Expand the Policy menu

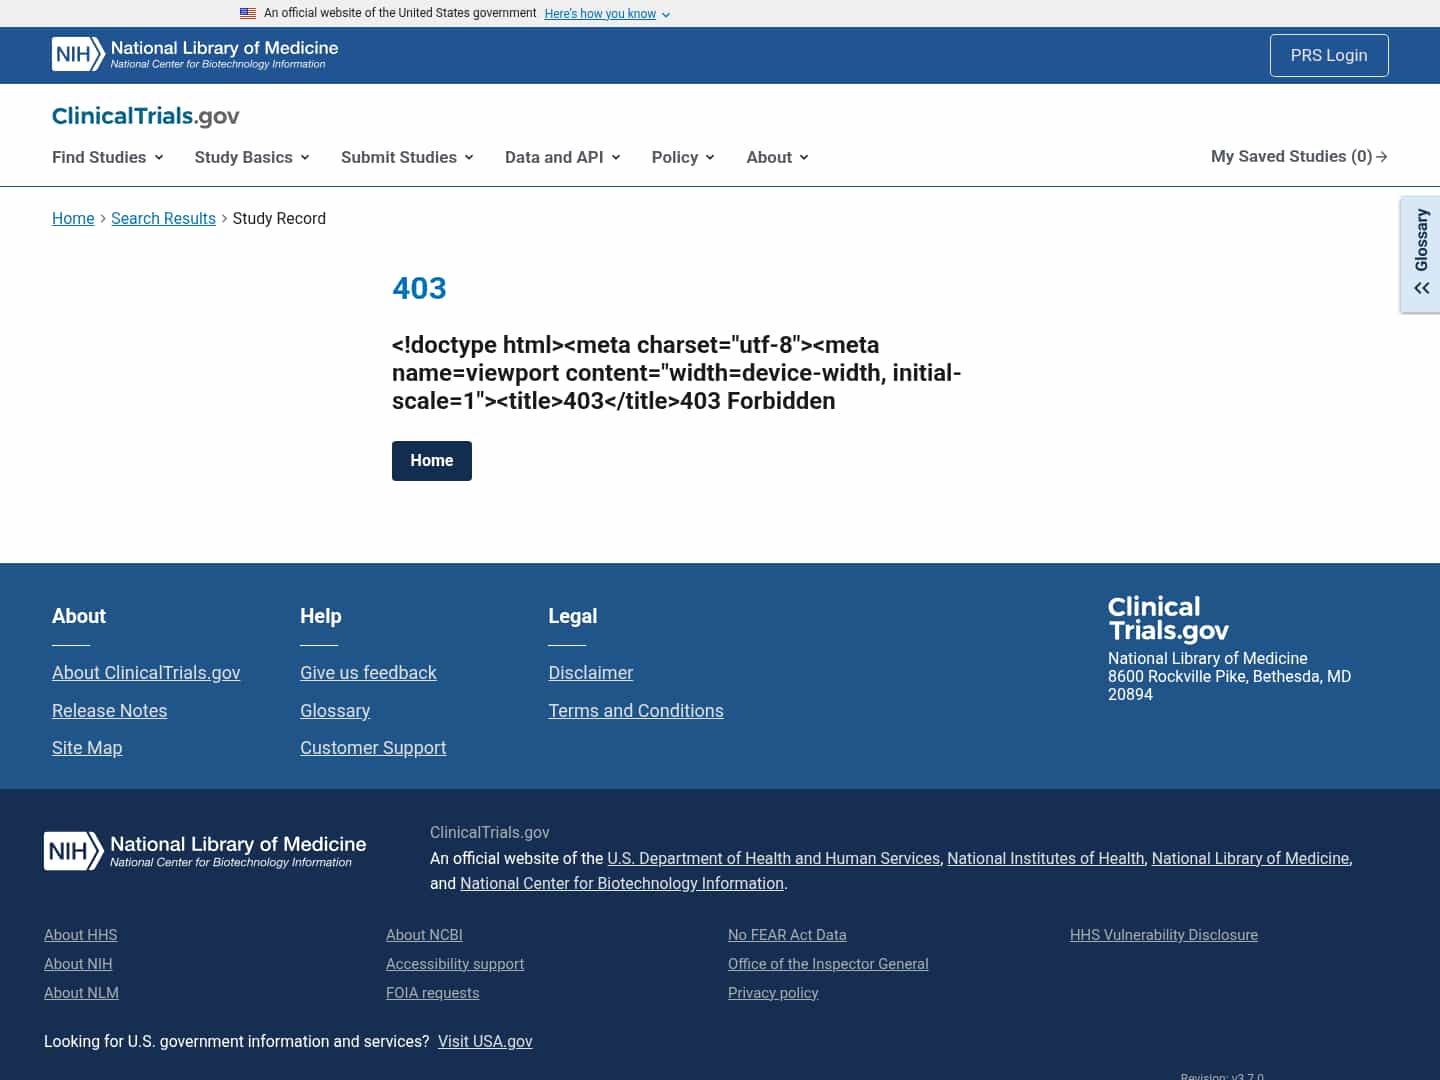point(683,157)
